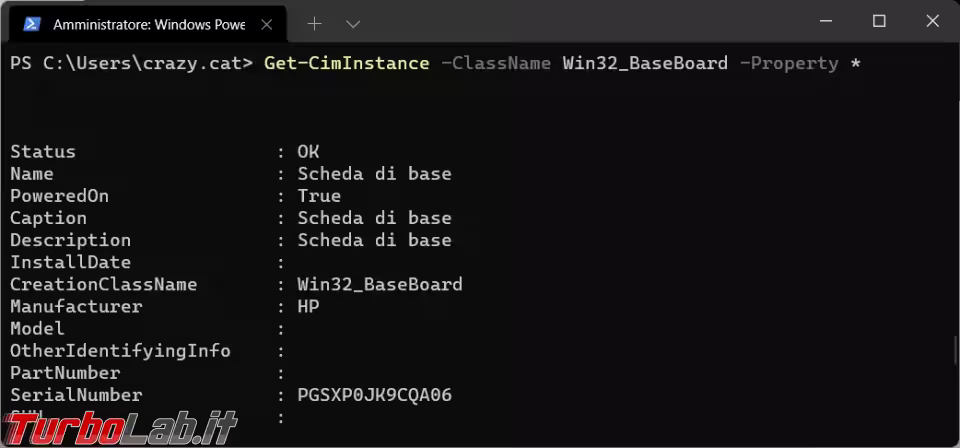Maximize the terminal window

point(879,21)
